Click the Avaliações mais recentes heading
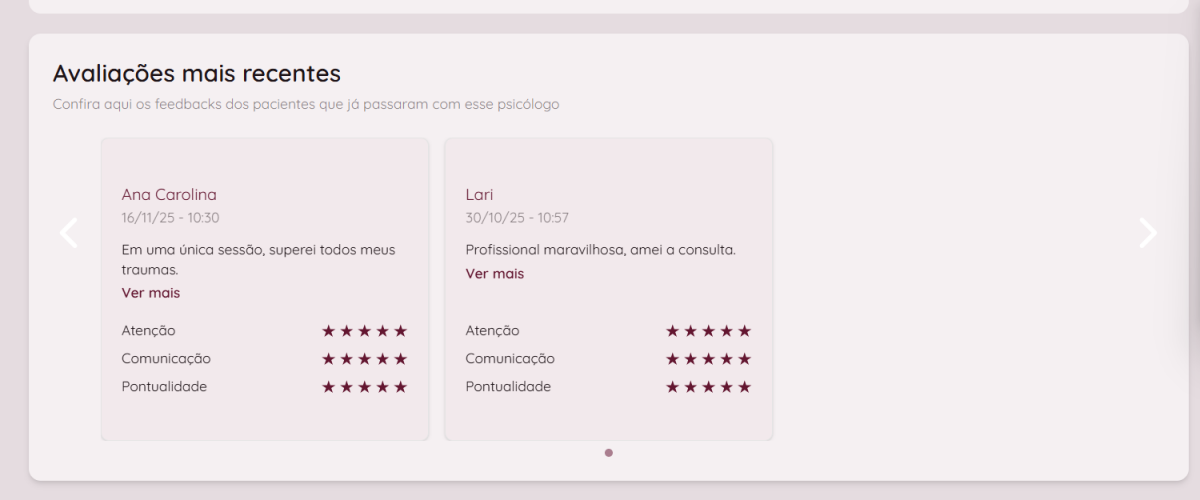Image resolution: width=1200 pixels, height=500 pixels. (197, 73)
